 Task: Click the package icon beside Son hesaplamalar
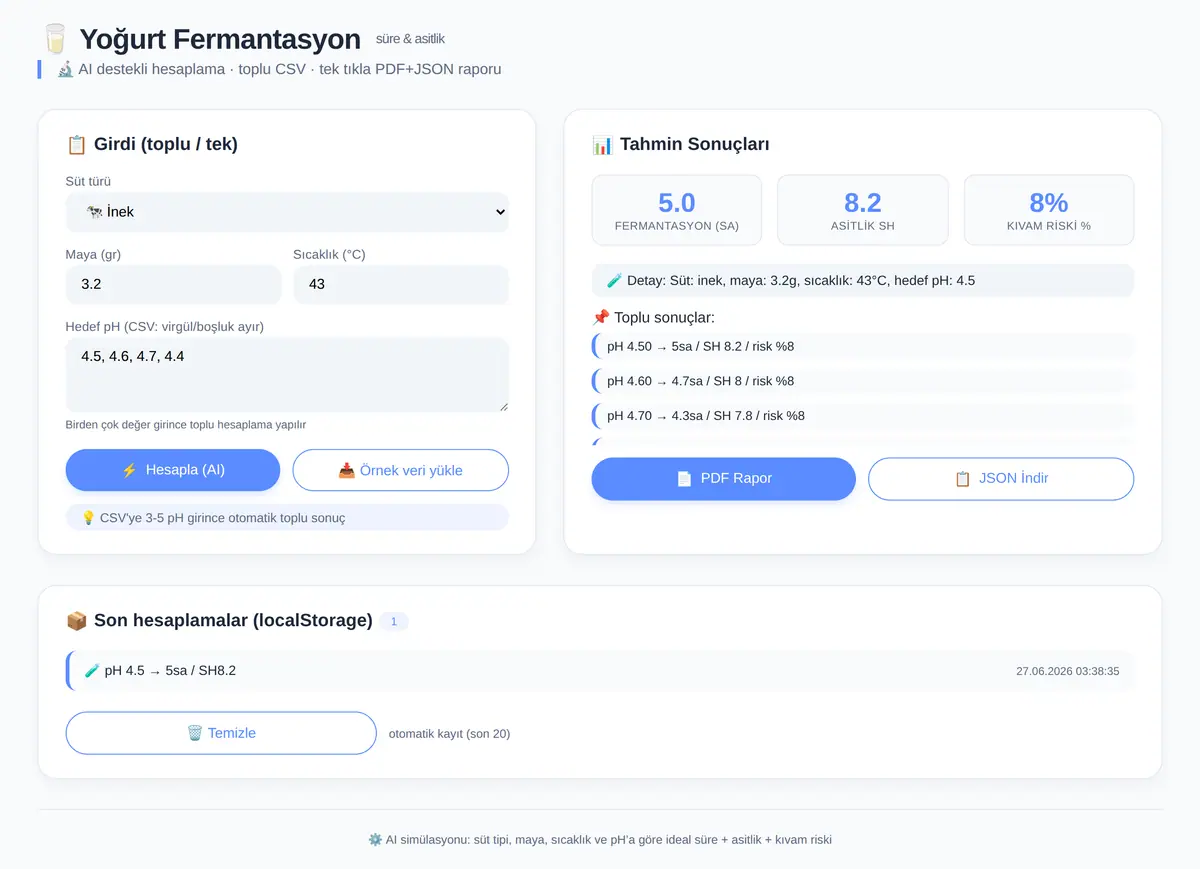pos(76,621)
